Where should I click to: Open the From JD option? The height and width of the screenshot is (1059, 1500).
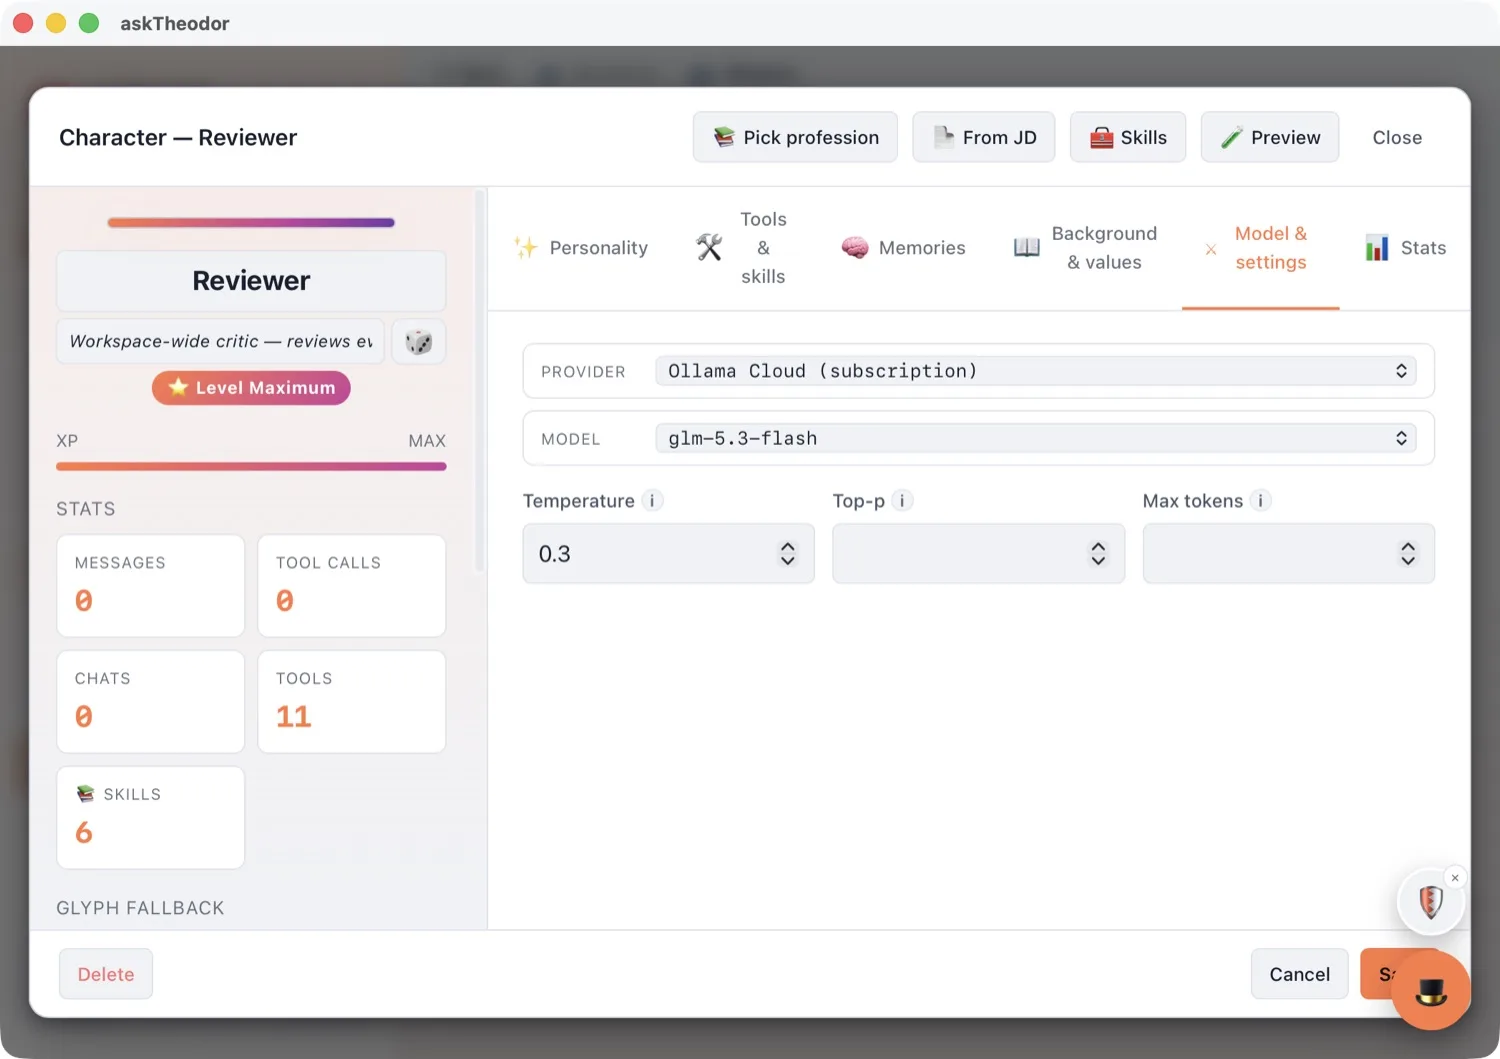(x=984, y=137)
